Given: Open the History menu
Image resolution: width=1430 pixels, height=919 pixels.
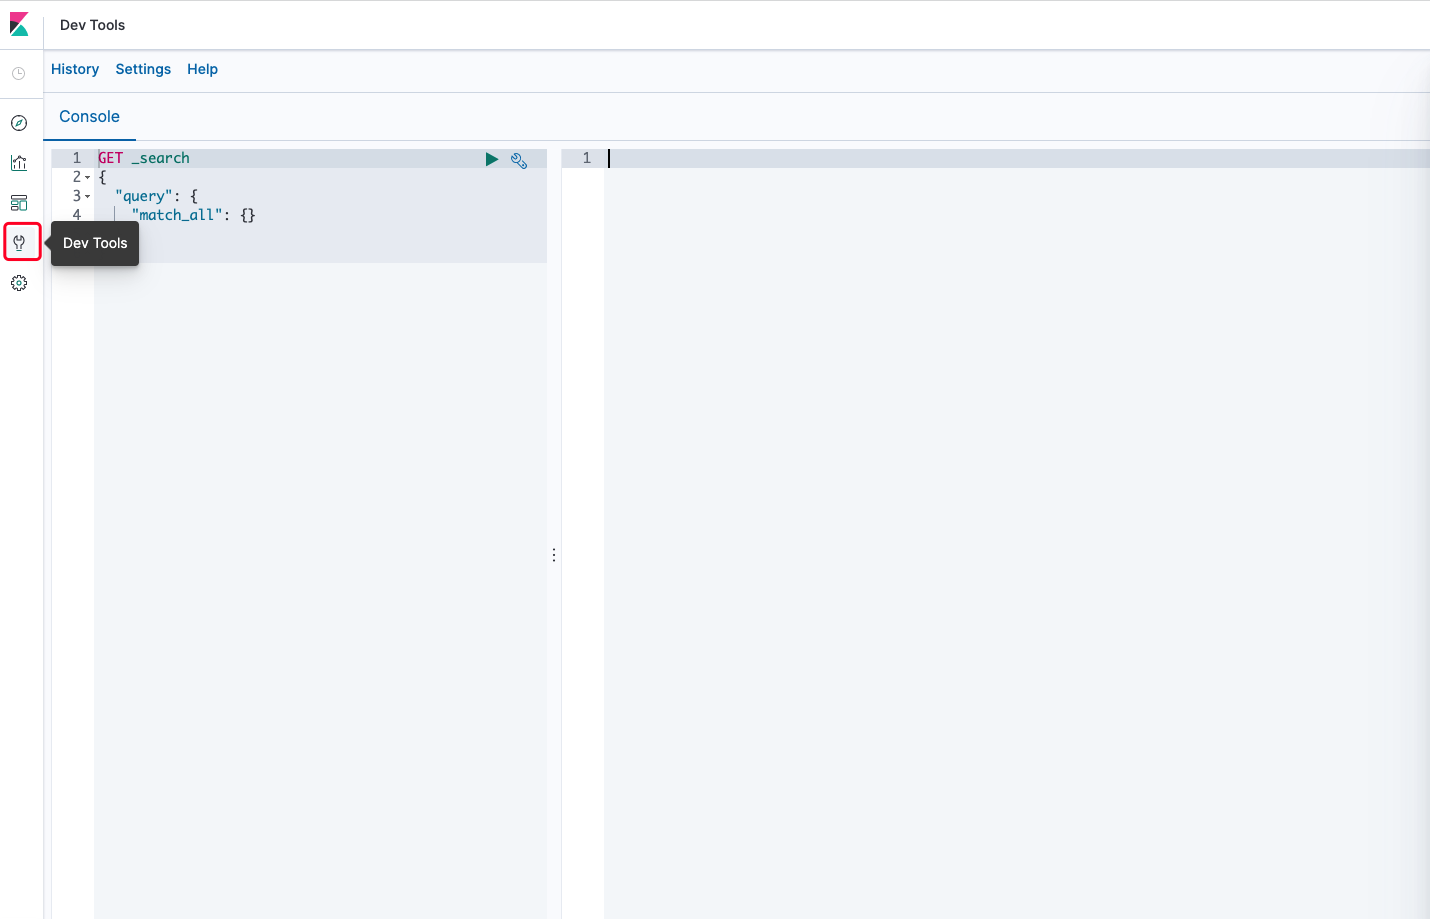Looking at the screenshot, I should (x=75, y=69).
